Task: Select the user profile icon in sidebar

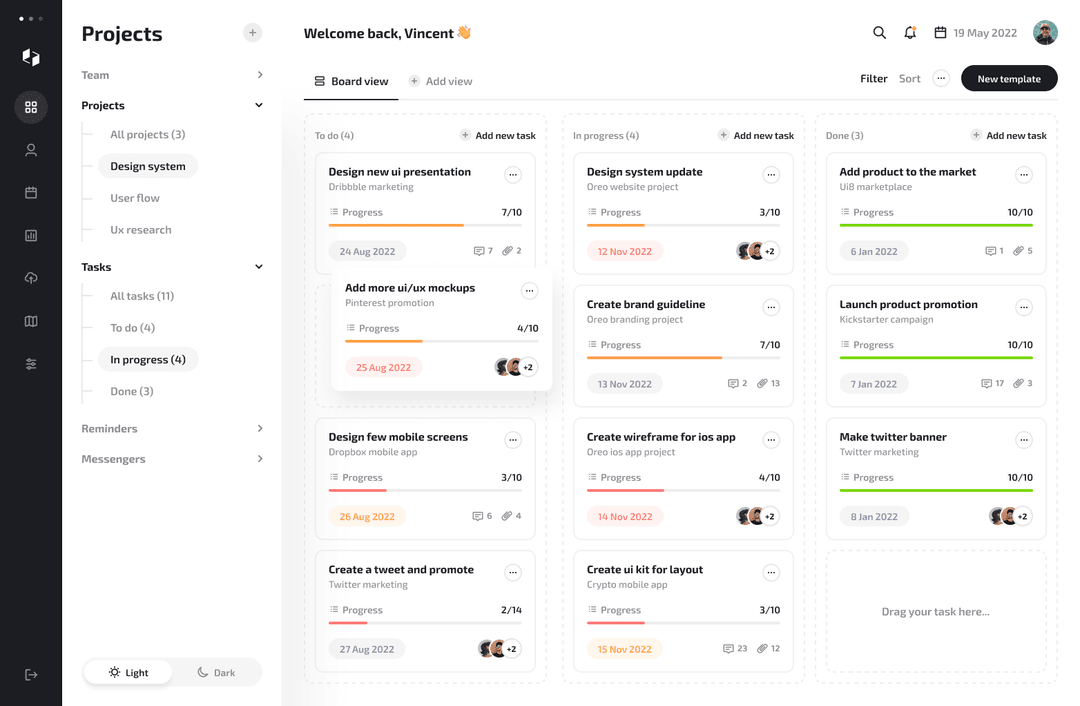Action: (30, 148)
